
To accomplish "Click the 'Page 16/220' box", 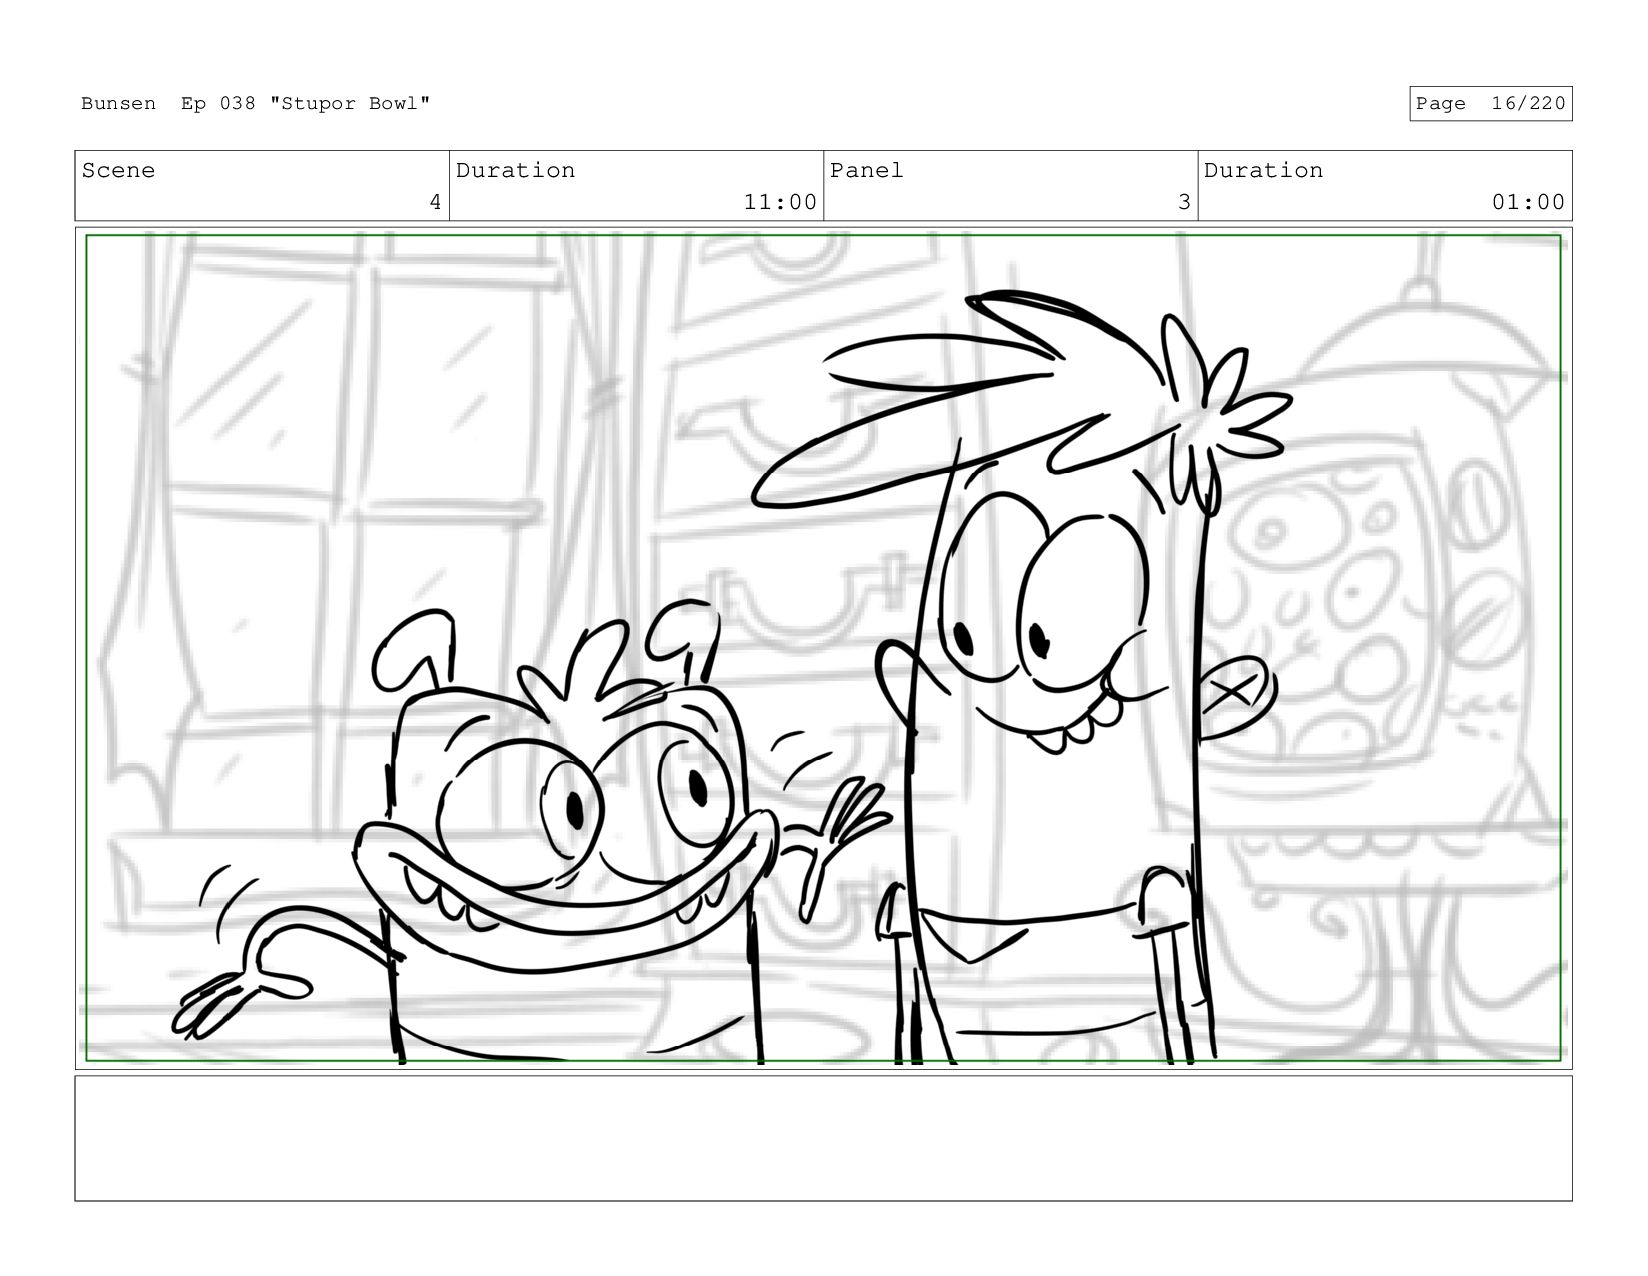I will (1490, 104).
